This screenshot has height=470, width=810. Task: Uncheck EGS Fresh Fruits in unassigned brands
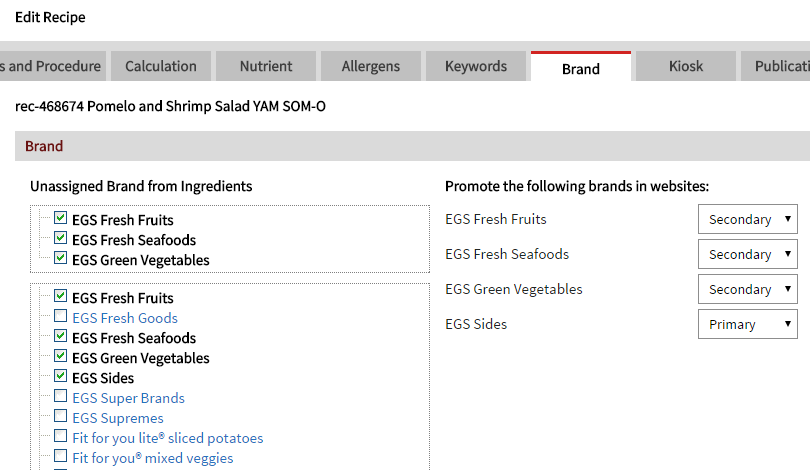[61, 218]
